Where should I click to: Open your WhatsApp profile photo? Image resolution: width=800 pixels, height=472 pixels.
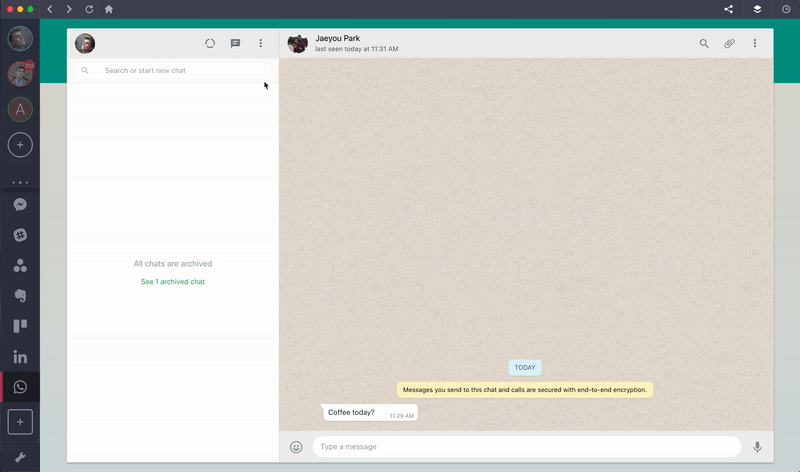85,43
